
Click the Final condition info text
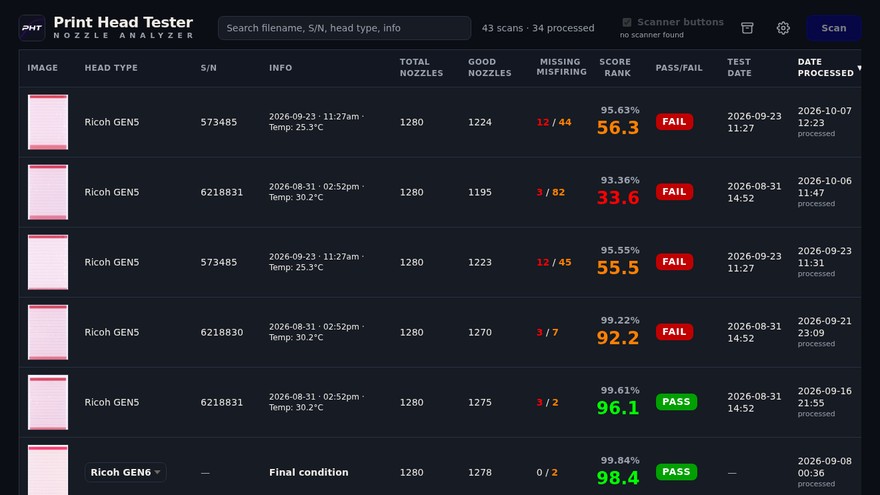(309, 473)
